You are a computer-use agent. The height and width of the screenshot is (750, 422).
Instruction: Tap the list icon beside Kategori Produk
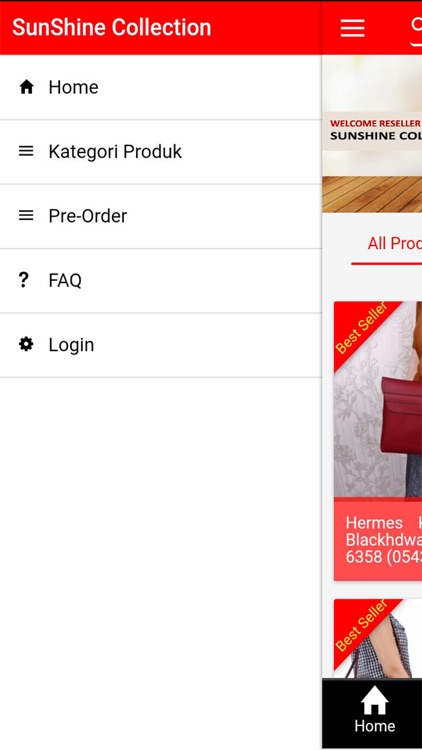click(x=26, y=151)
